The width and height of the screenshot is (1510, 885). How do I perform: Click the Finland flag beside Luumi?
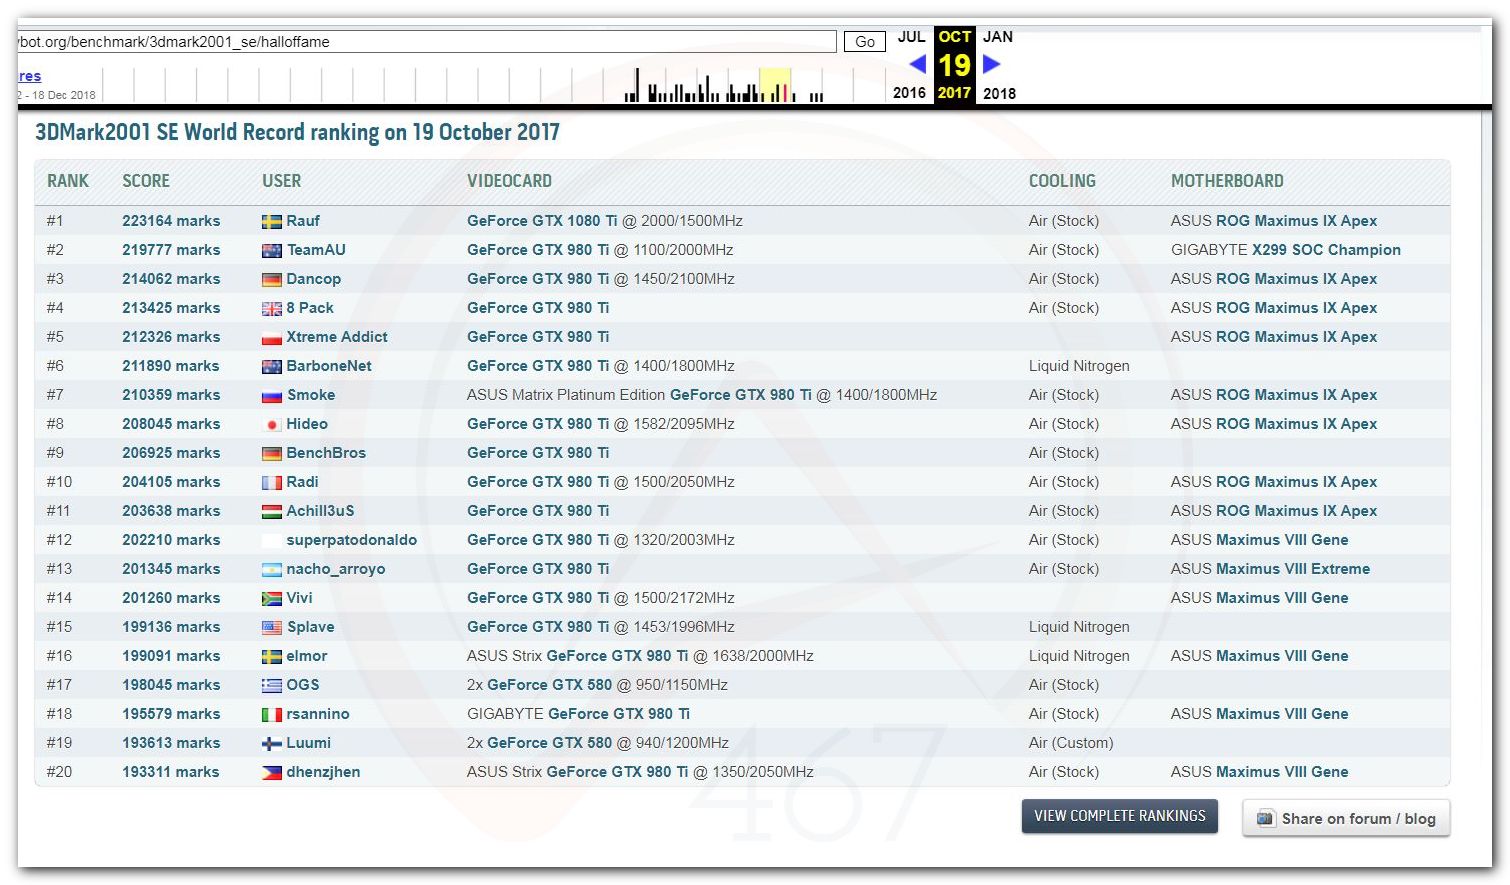(271, 744)
